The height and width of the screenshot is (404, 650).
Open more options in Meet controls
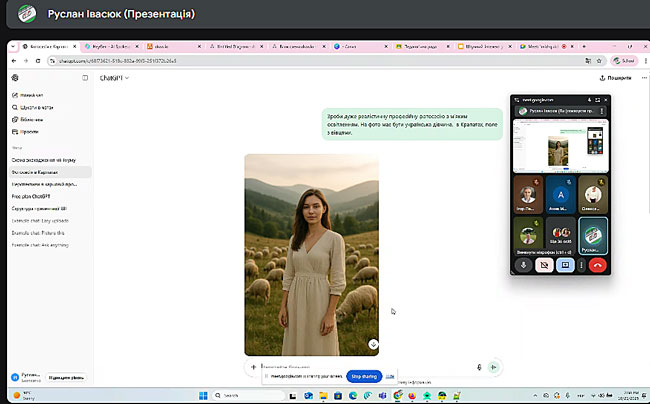tap(581, 266)
